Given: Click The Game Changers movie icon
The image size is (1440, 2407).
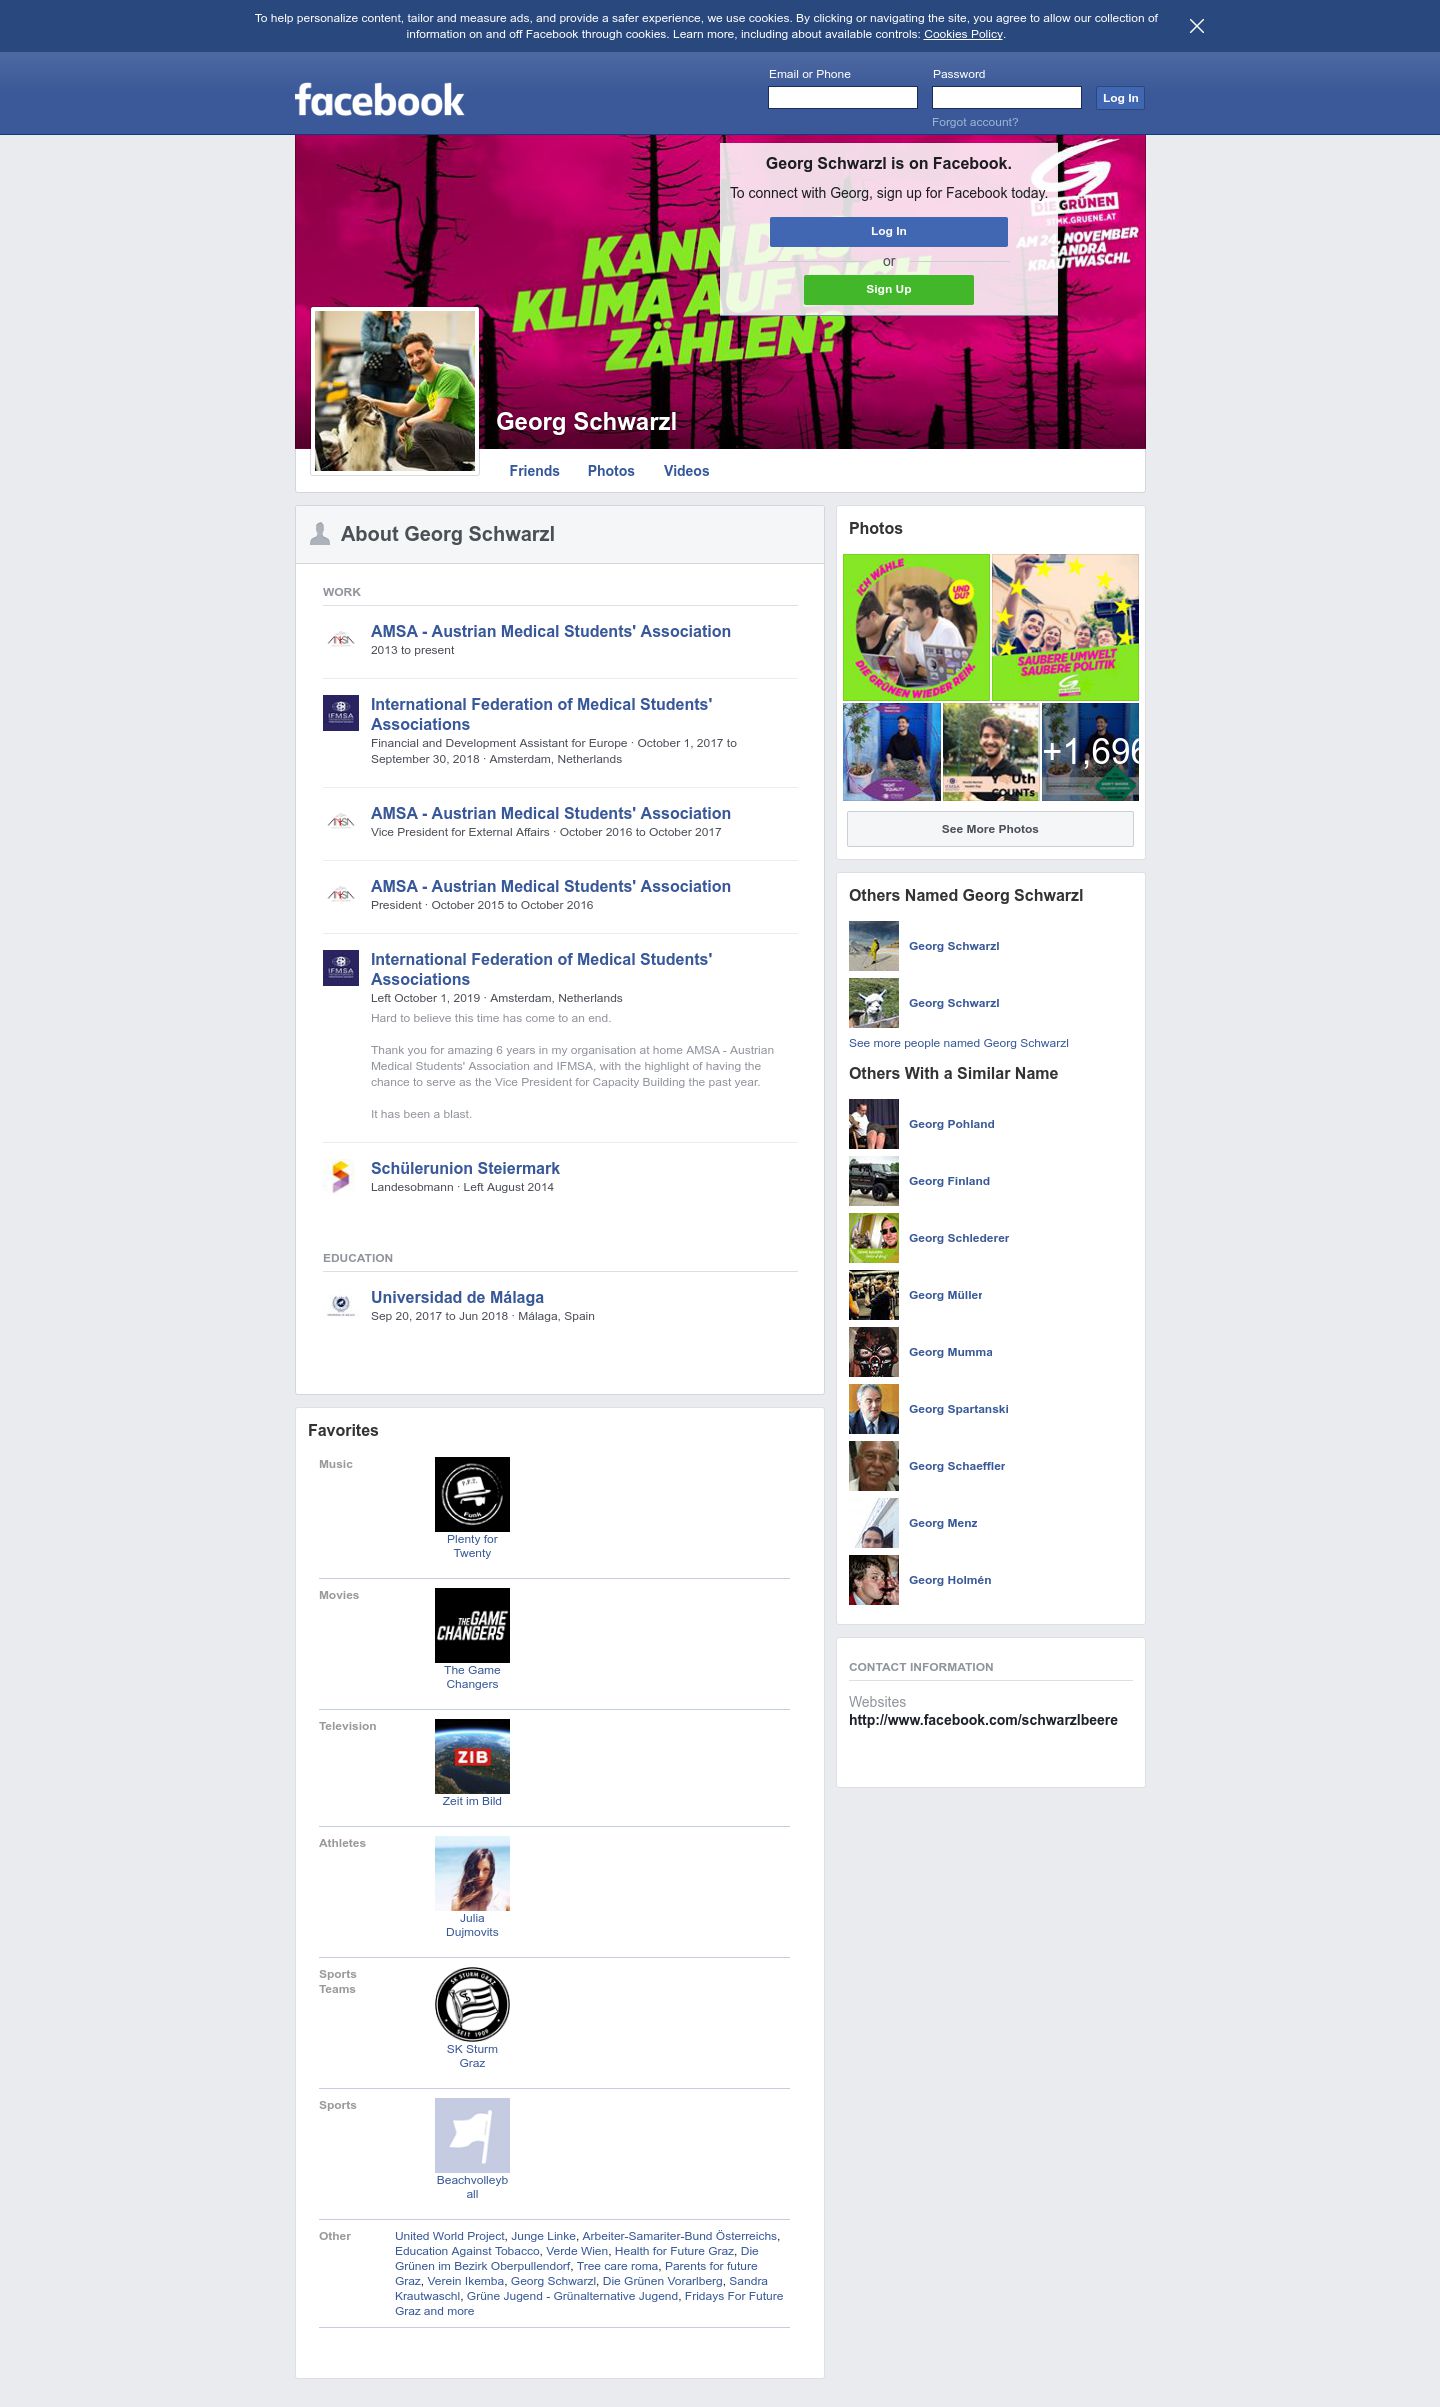Looking at the screenshot, I should click(472, 1625).
